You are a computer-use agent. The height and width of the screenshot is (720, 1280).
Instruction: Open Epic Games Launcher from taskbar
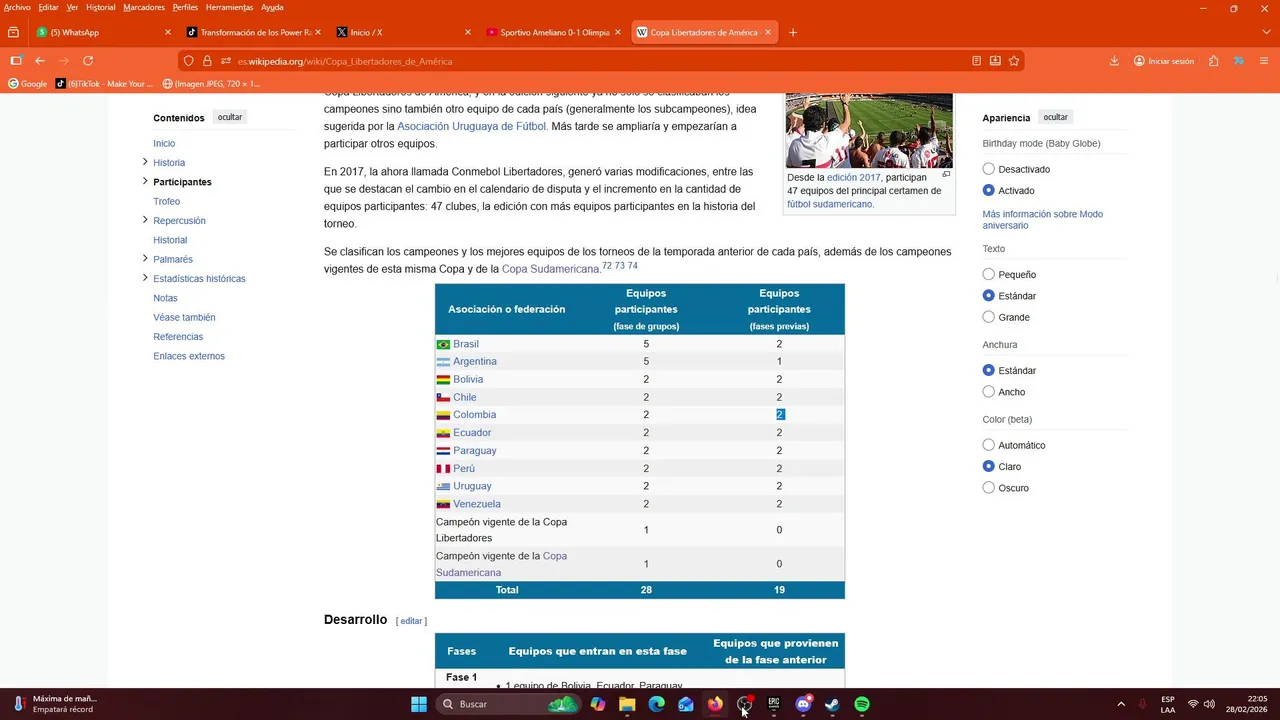(x=773, y=704)
